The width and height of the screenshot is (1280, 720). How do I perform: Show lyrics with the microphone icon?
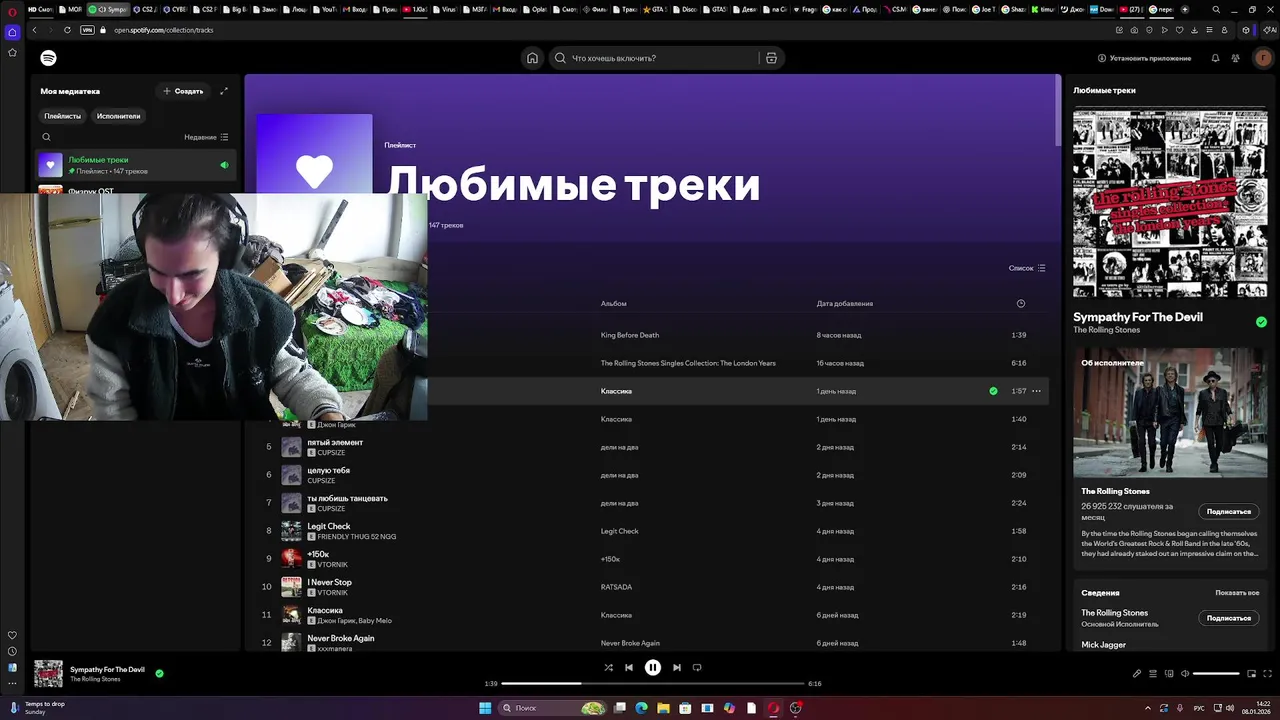(x=1136, y=673)
